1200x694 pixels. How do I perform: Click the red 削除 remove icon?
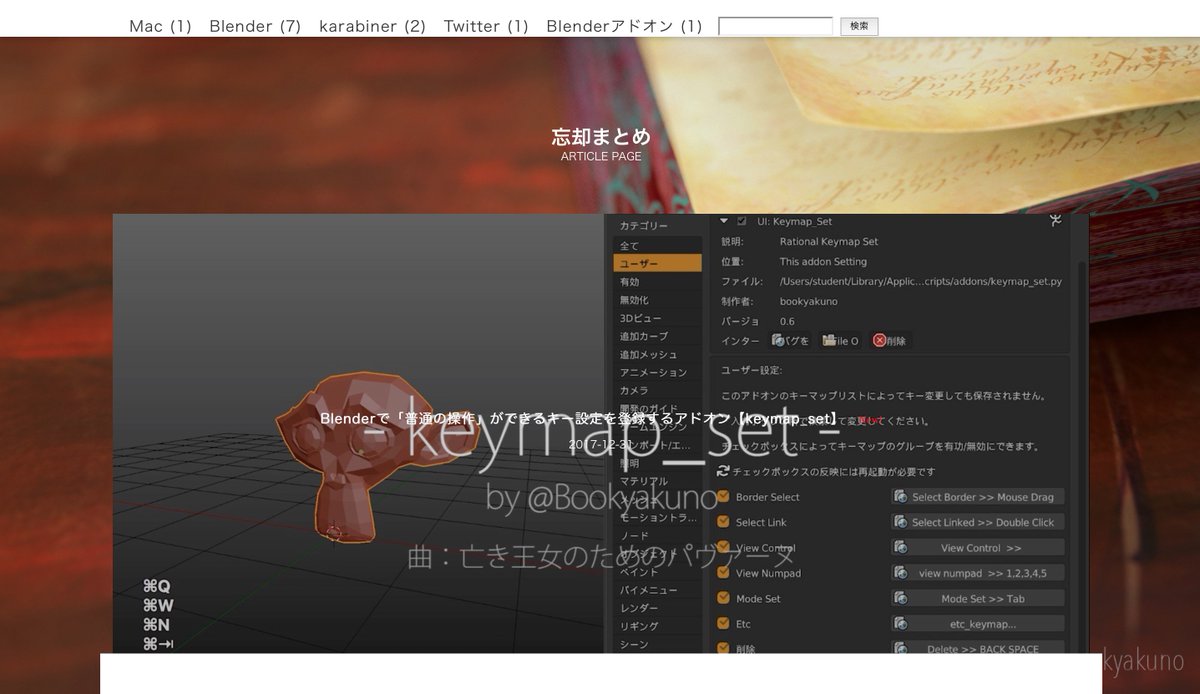pyautogui.click(x=890, y=341)
